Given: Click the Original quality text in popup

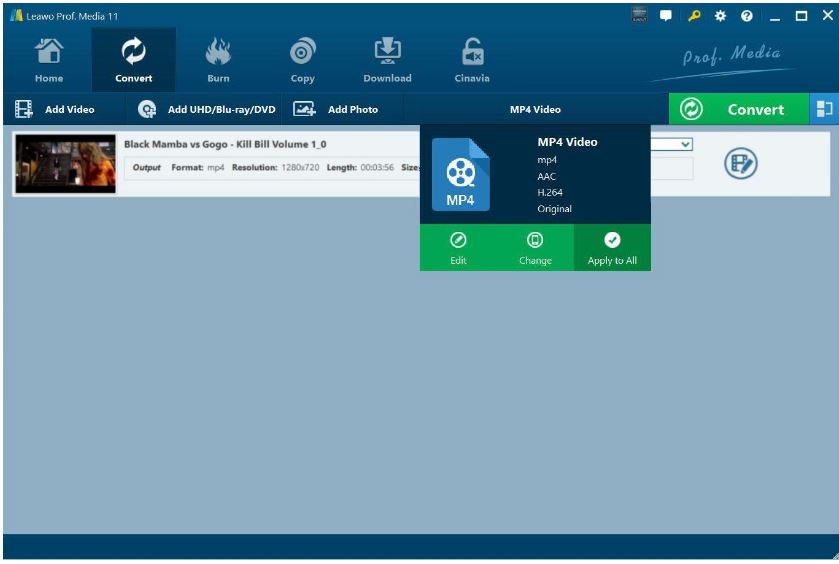Looking at the screenshot, I should (554, 209).
